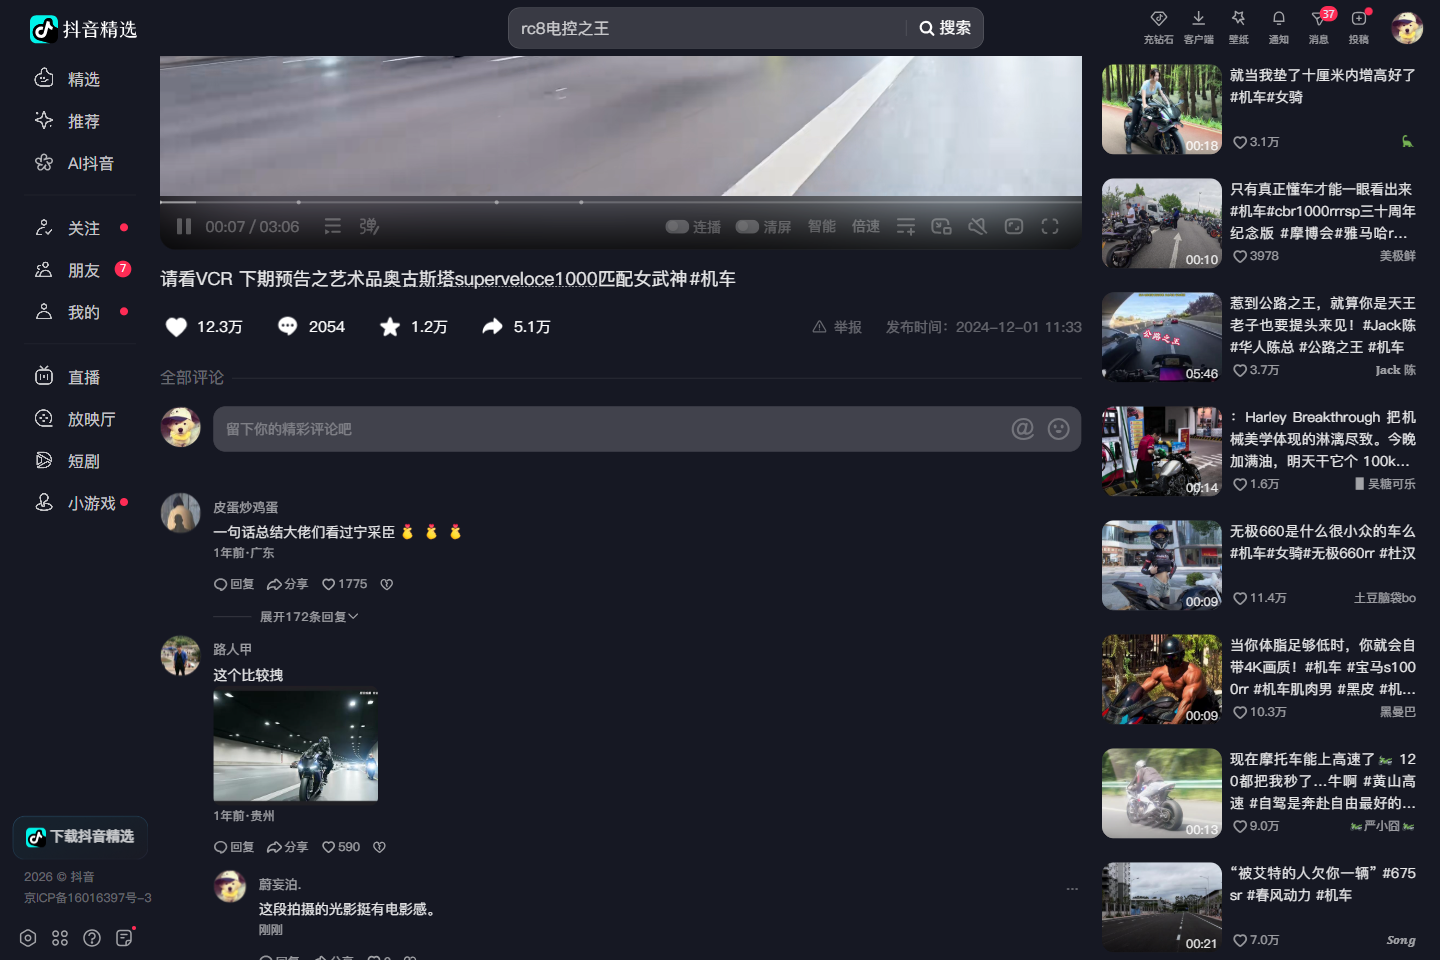The image size is (1440, 960).
Task: Enter fullscreen mode in the player
Action: click(x=1050, y=227)
